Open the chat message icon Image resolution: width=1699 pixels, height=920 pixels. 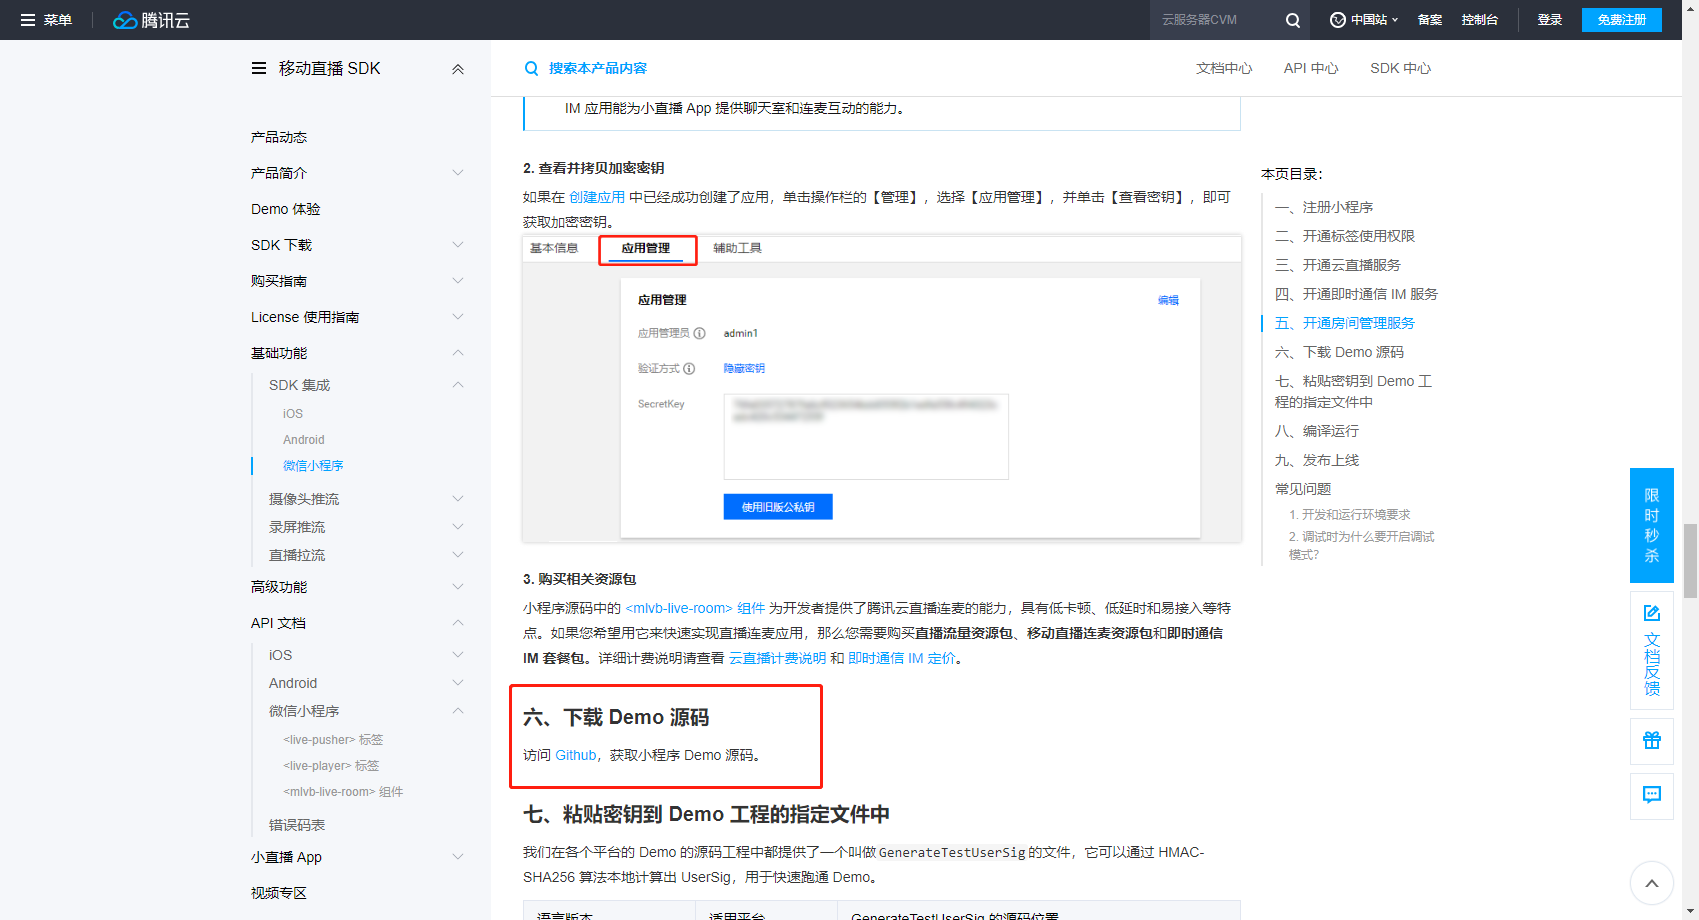(1652, 795)
